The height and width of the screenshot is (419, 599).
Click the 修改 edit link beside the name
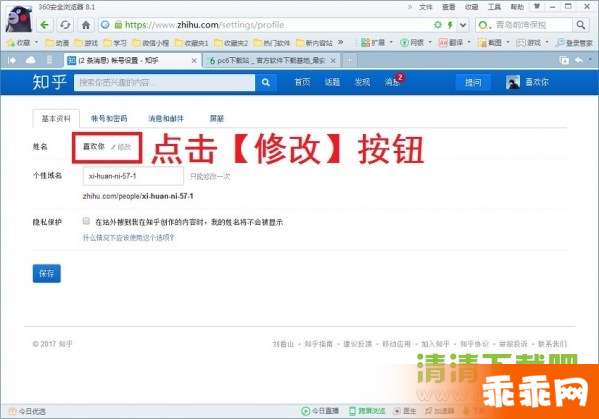click(x=121, y=147)
